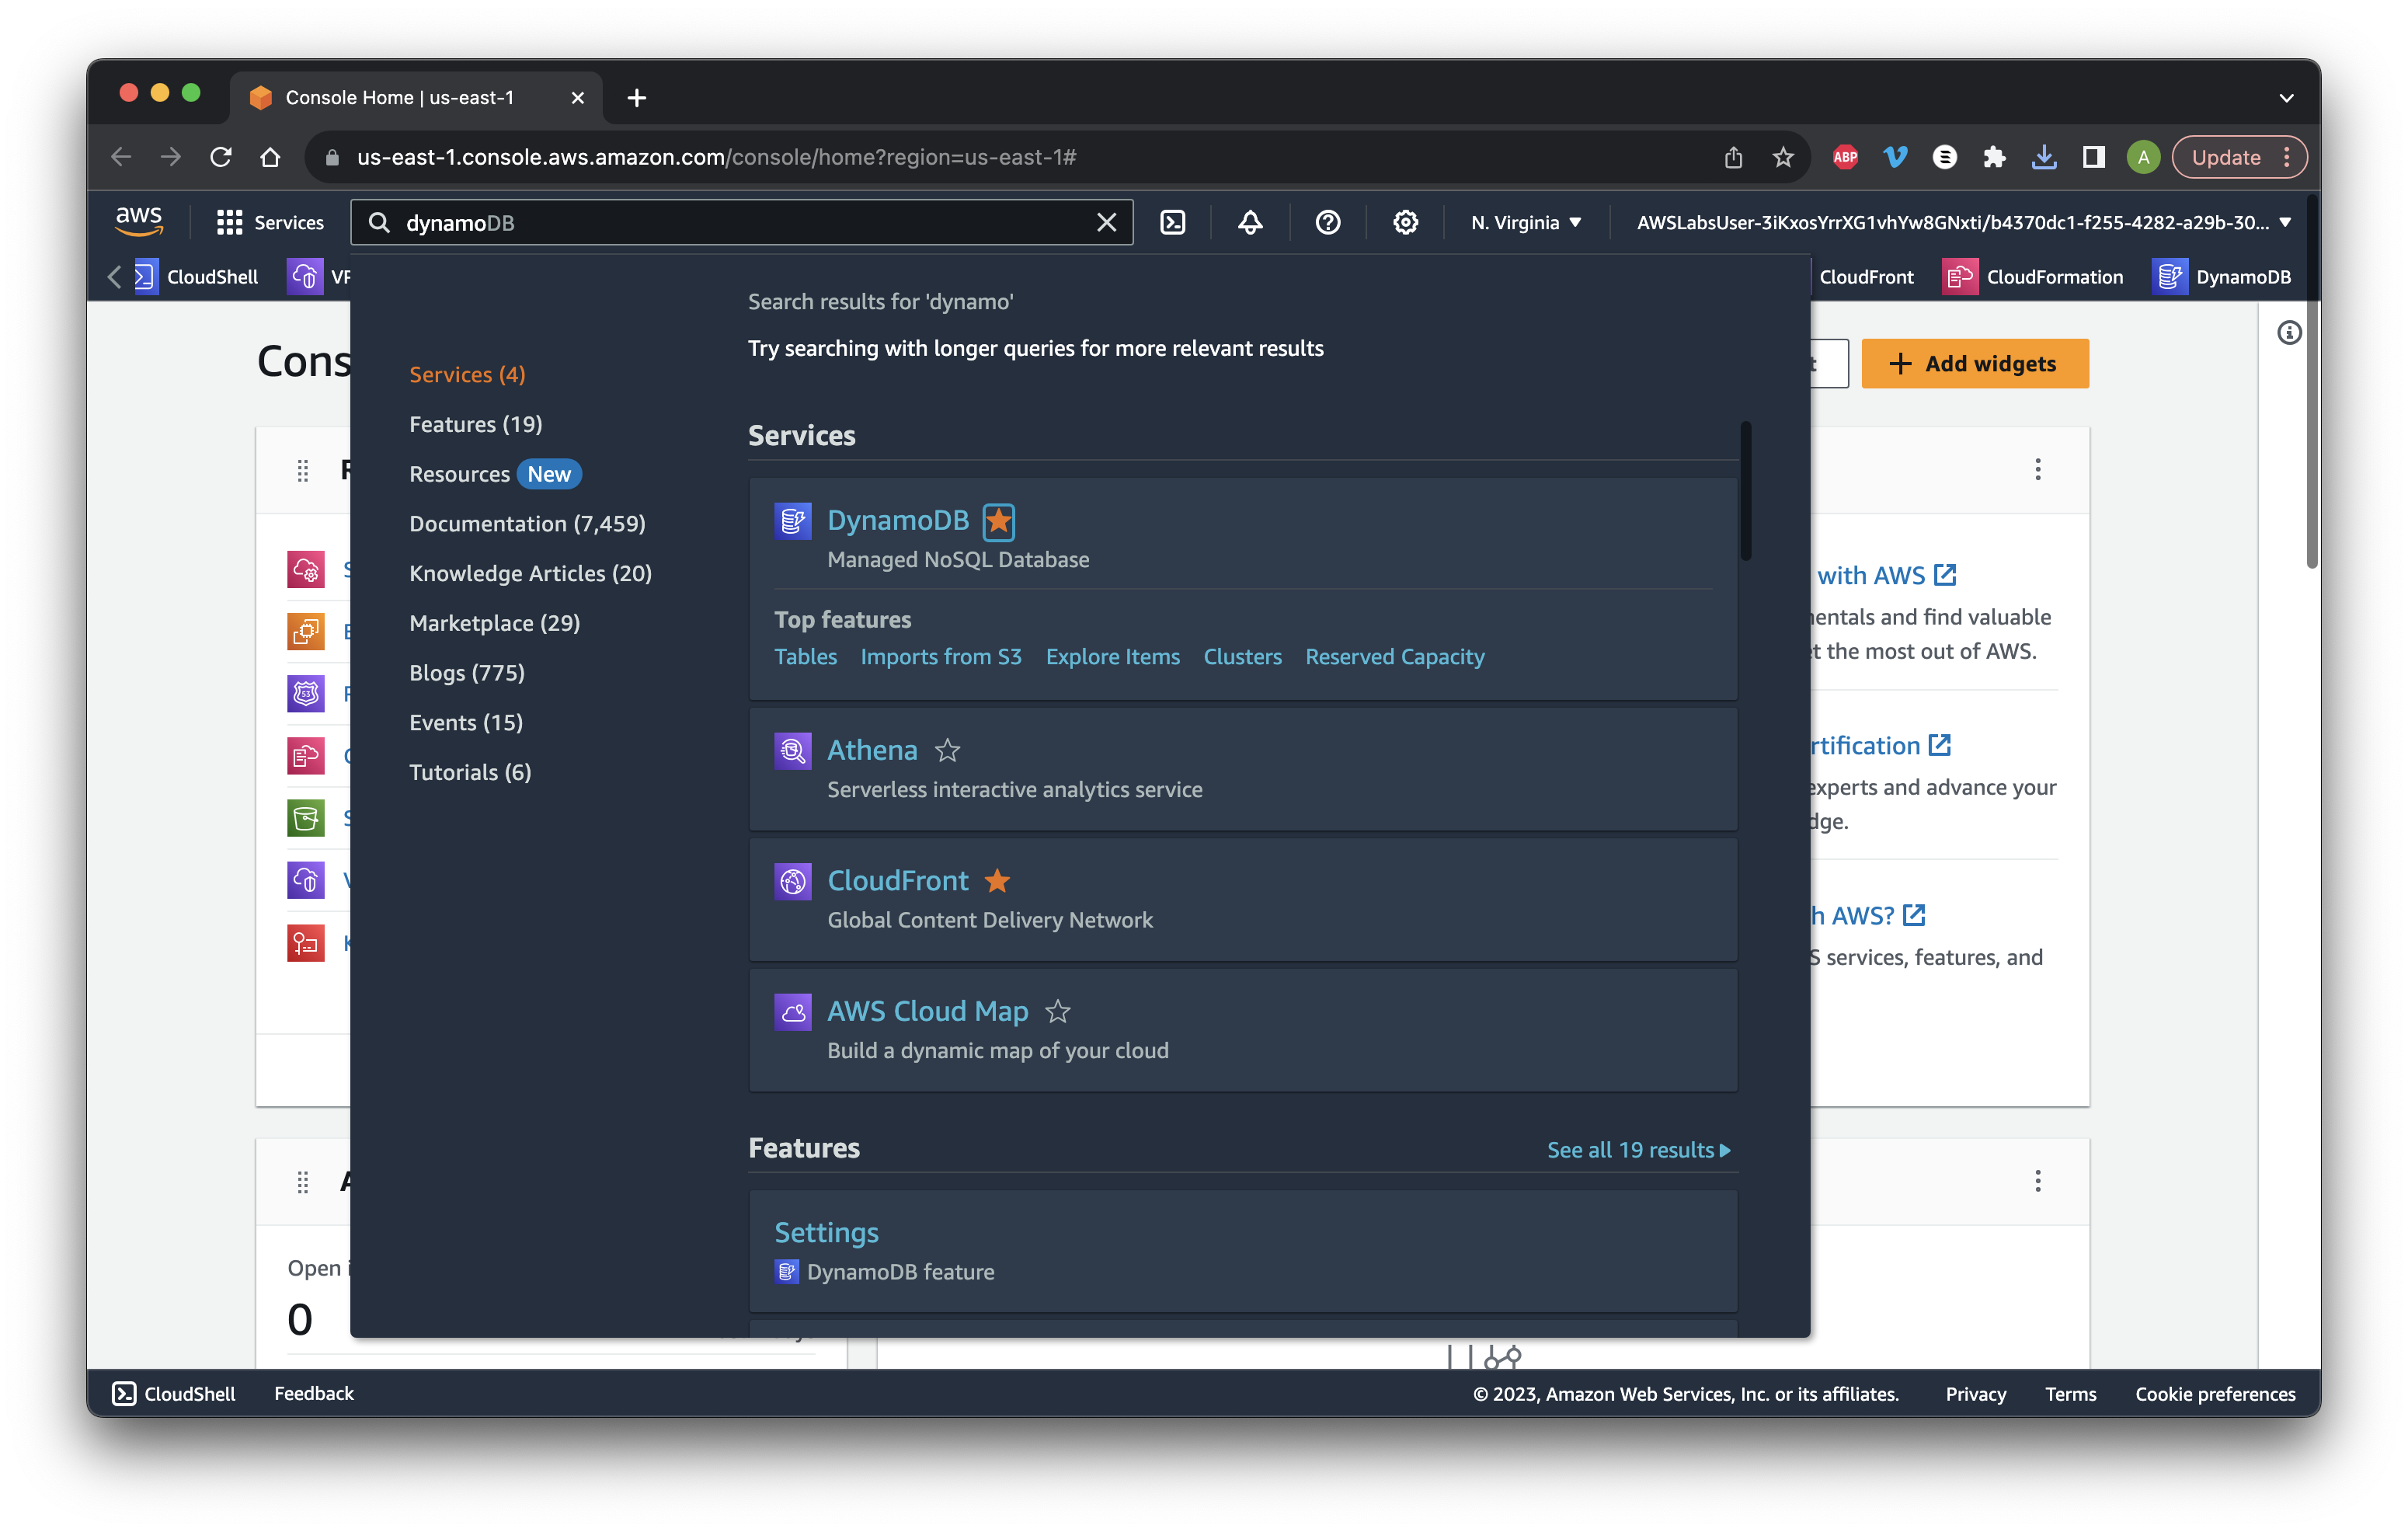This screenshot has height=1532, width=2408.
Task: Open the Imports from S3 link
Action: click(940, 657)
